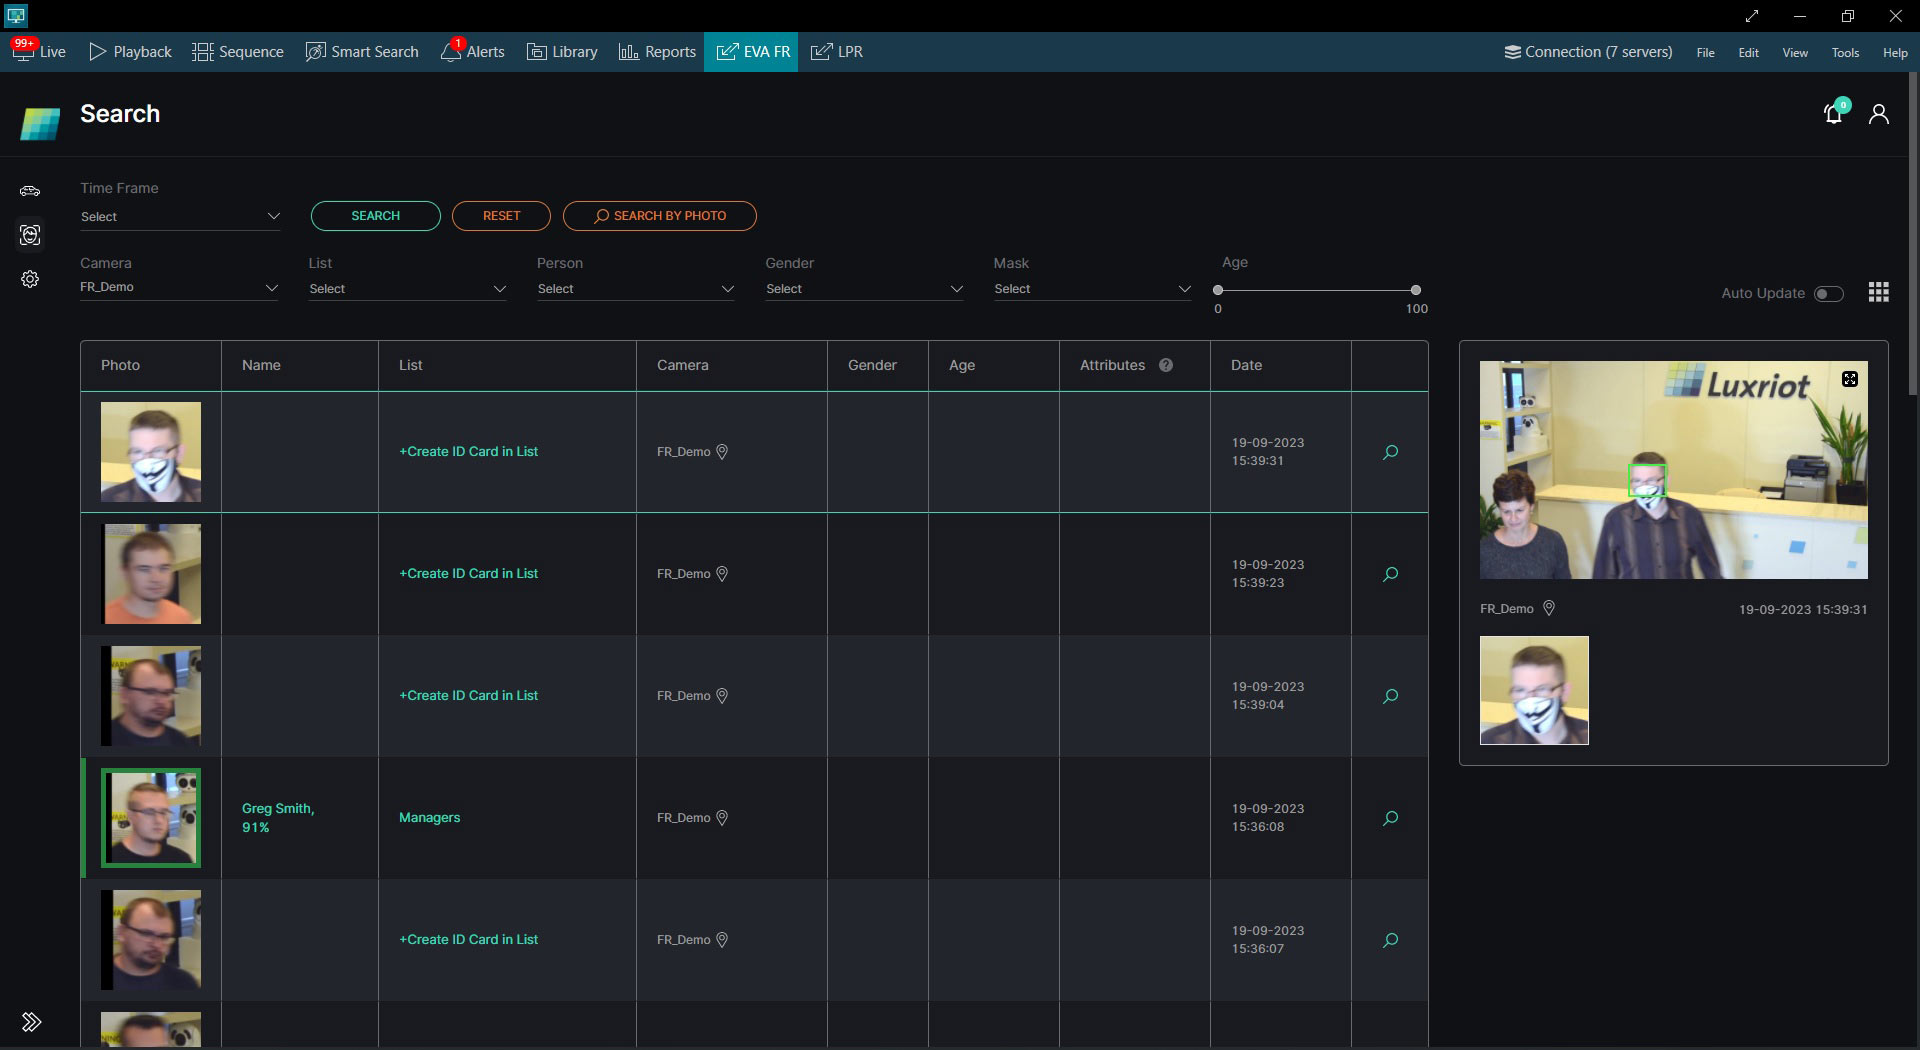1920x1050 pixels.
Task: Click the Age slider minimum handle
Action: click(1218, 290)
